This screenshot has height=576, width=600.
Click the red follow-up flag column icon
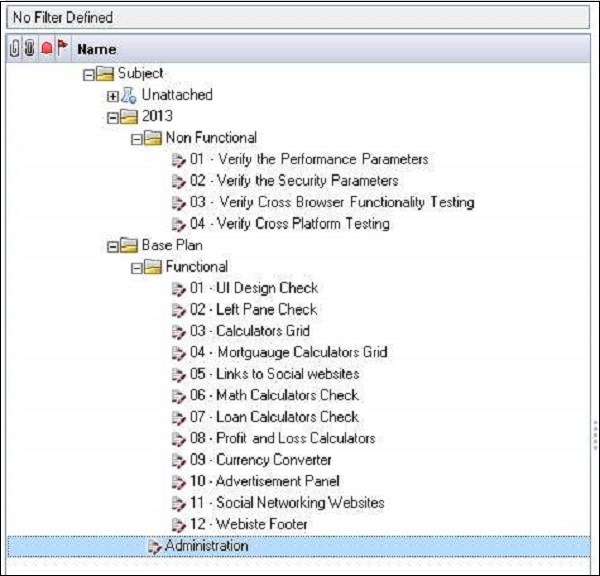click(62, 47)
